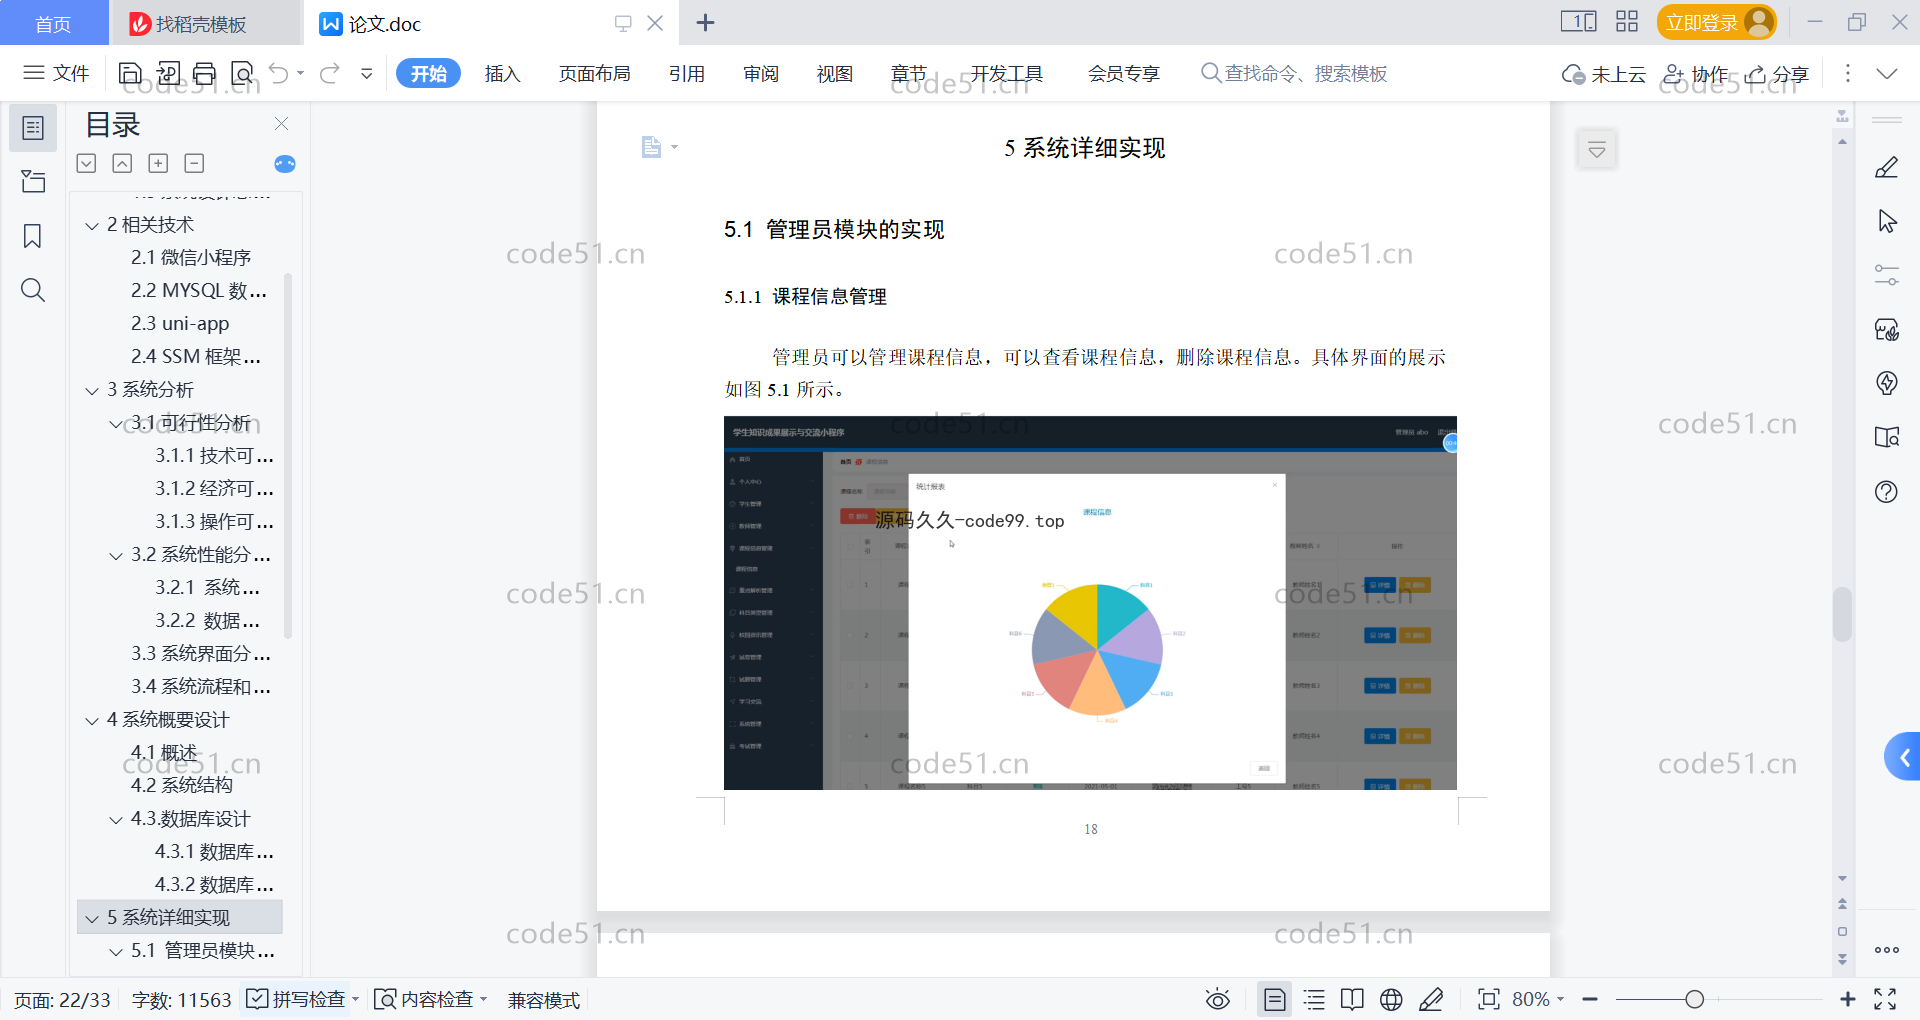
Task: Collapse the 4.3.数据库设计 node
Action: point(116,820)
